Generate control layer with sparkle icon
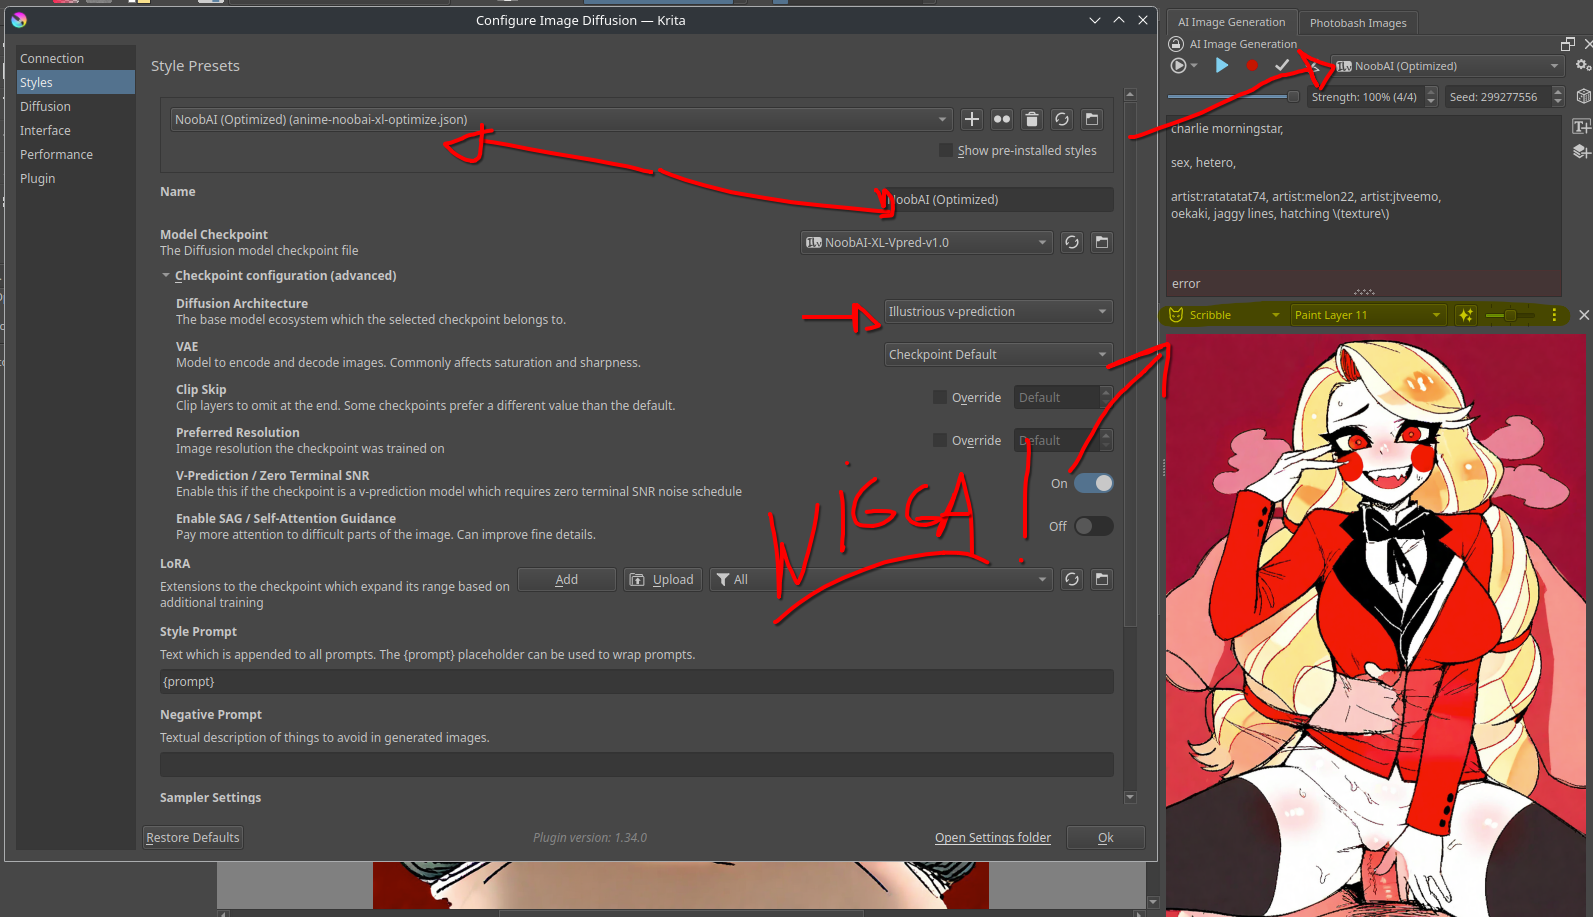Viewport: 1593px width, 917px height. (x=1466, y=315)
